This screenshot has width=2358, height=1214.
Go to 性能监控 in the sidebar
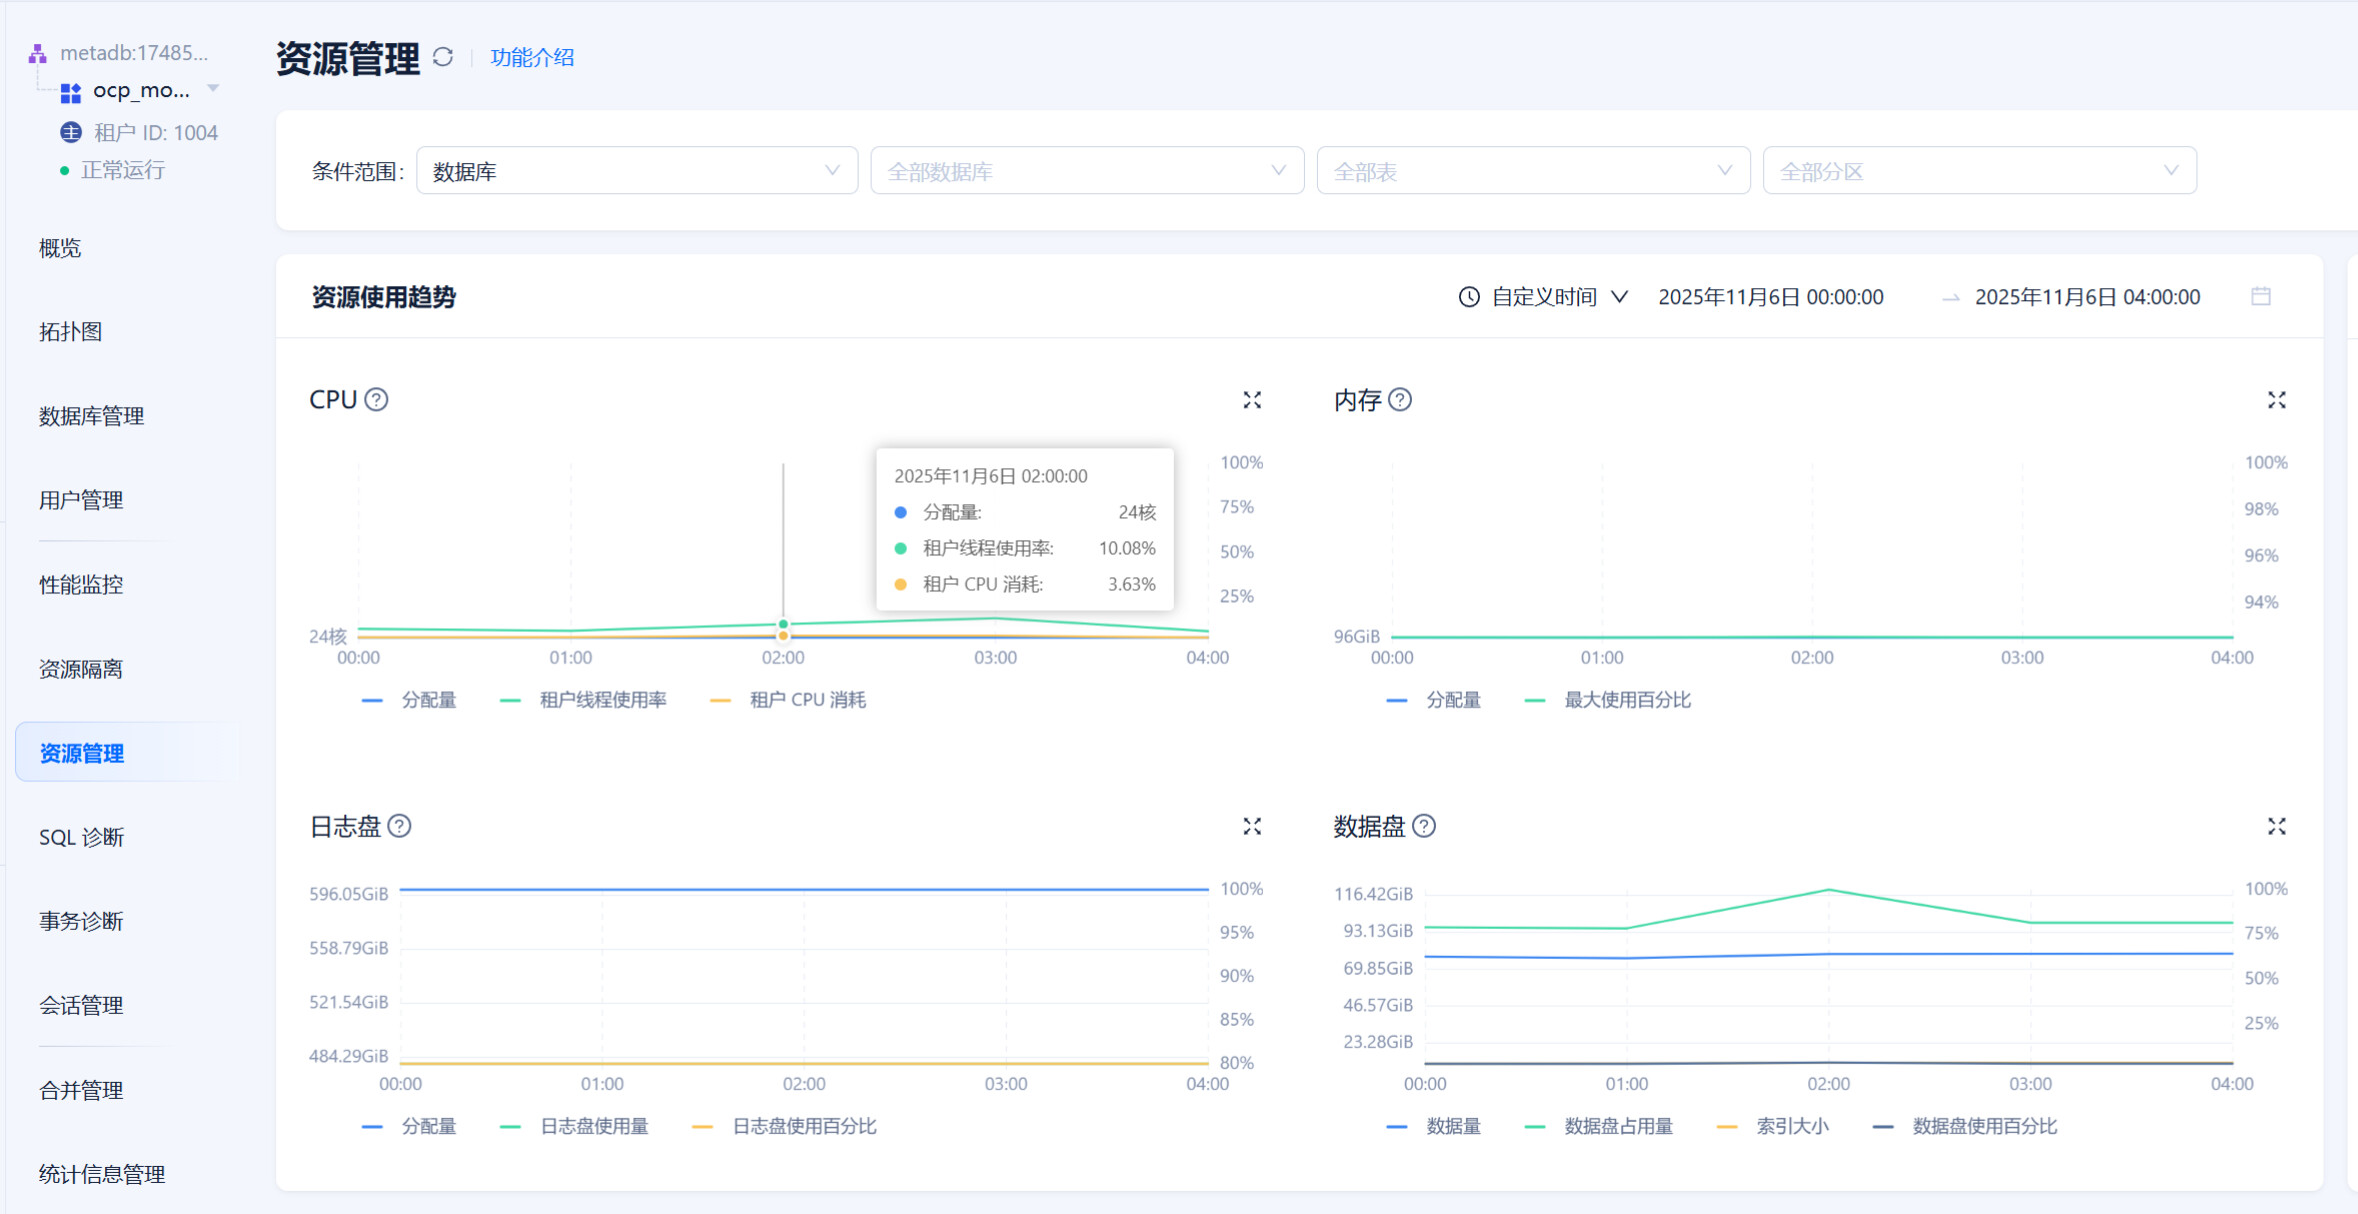tap(81, 584)
